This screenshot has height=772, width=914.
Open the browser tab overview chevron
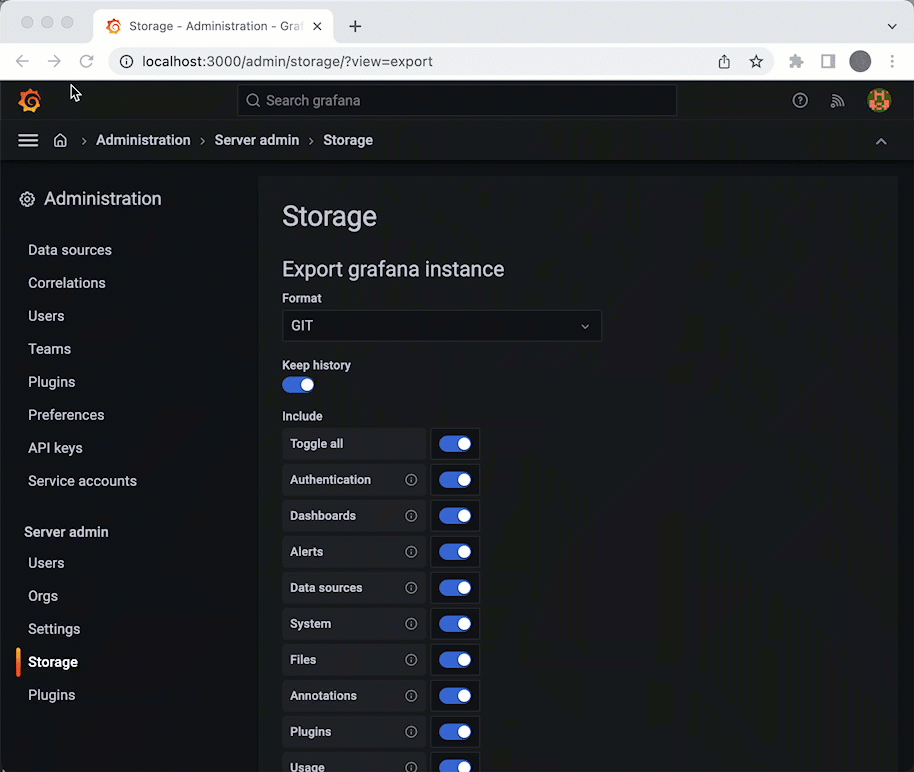pos(892,26)
